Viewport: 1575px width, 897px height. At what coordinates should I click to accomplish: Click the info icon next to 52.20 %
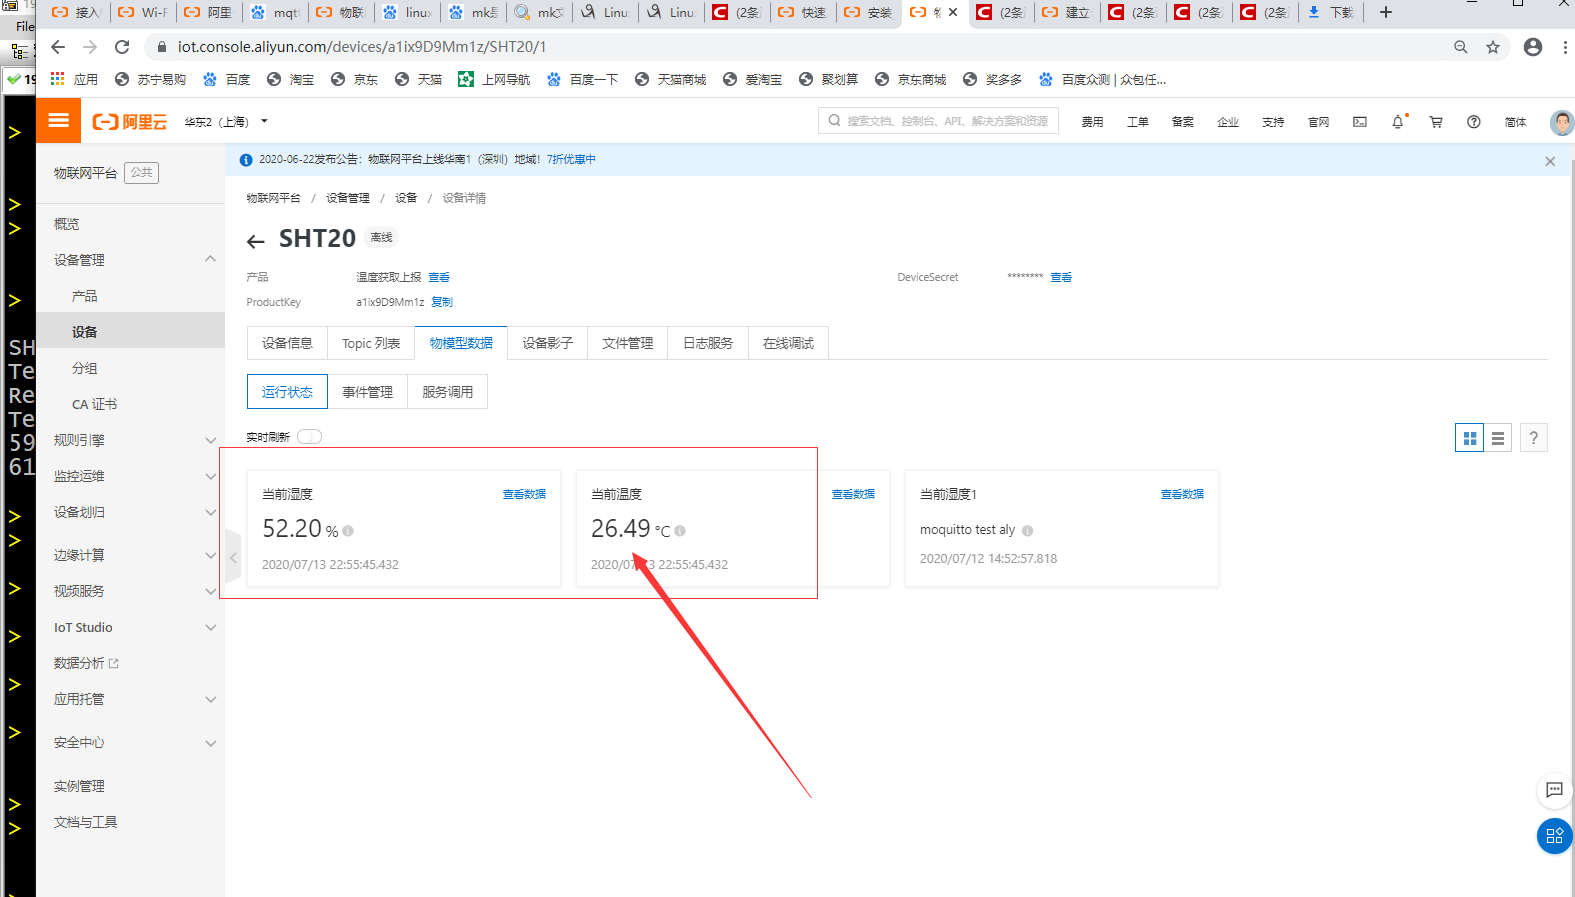click(348, 531)
